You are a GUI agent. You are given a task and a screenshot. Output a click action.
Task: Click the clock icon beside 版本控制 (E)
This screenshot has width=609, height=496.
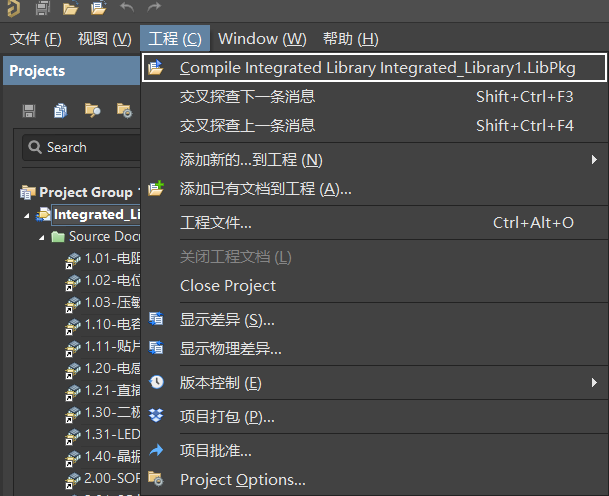point(157,382)
